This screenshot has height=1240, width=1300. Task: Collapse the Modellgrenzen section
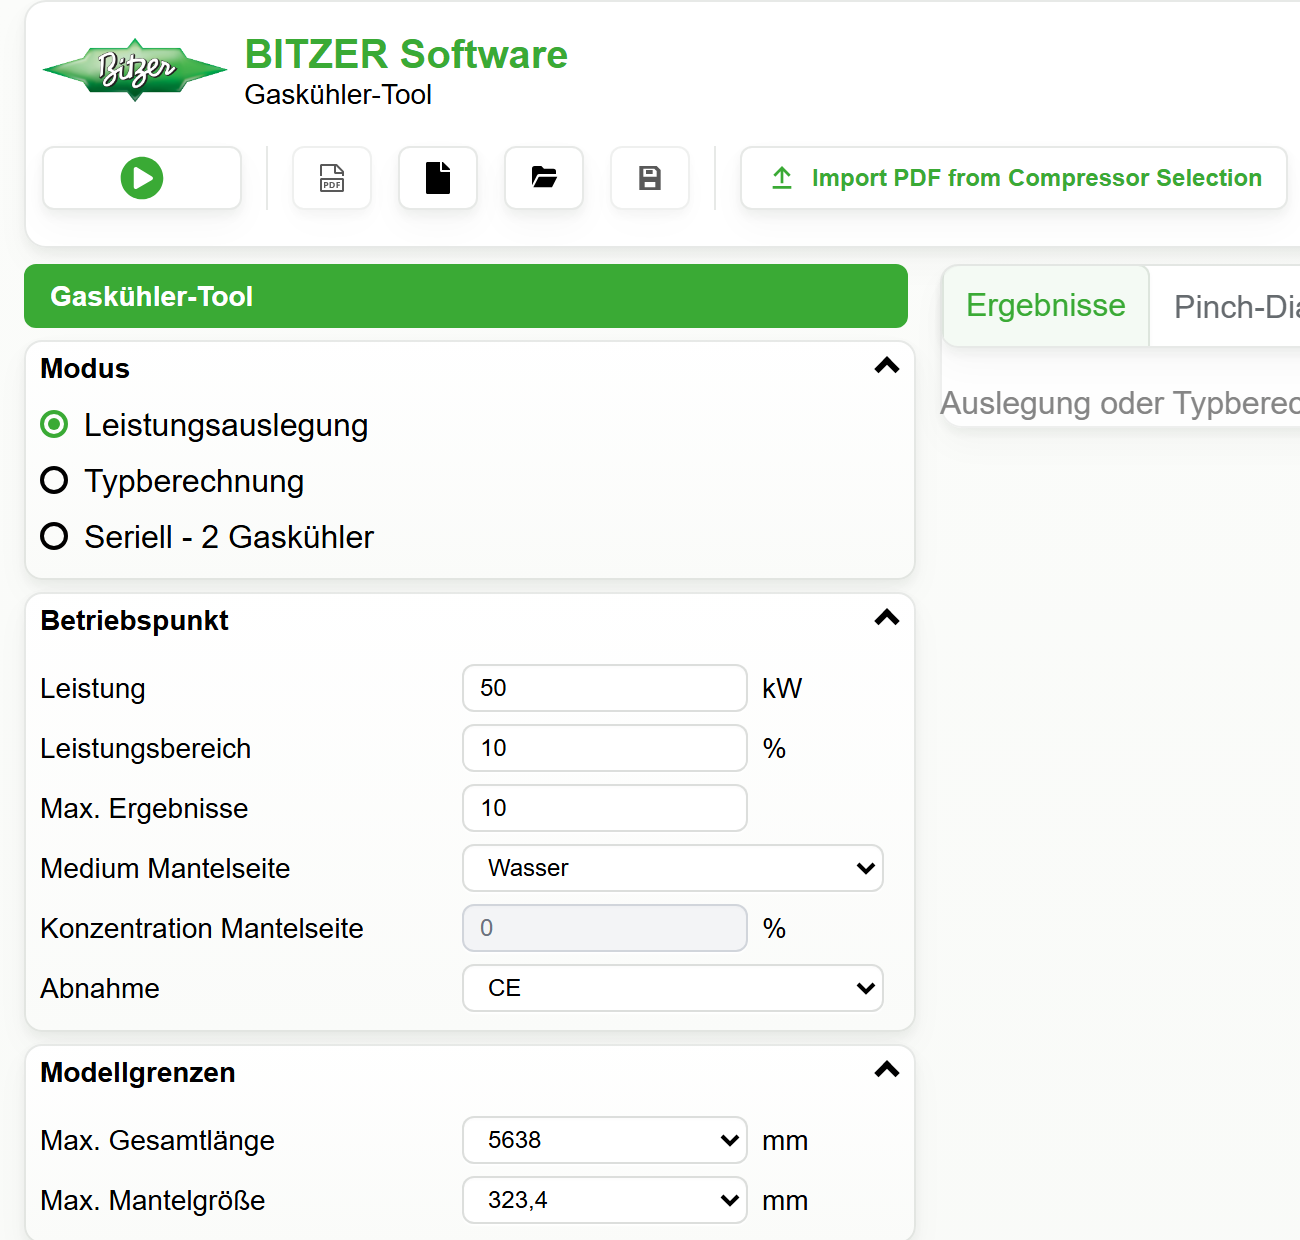click(x=887, y=1070)
